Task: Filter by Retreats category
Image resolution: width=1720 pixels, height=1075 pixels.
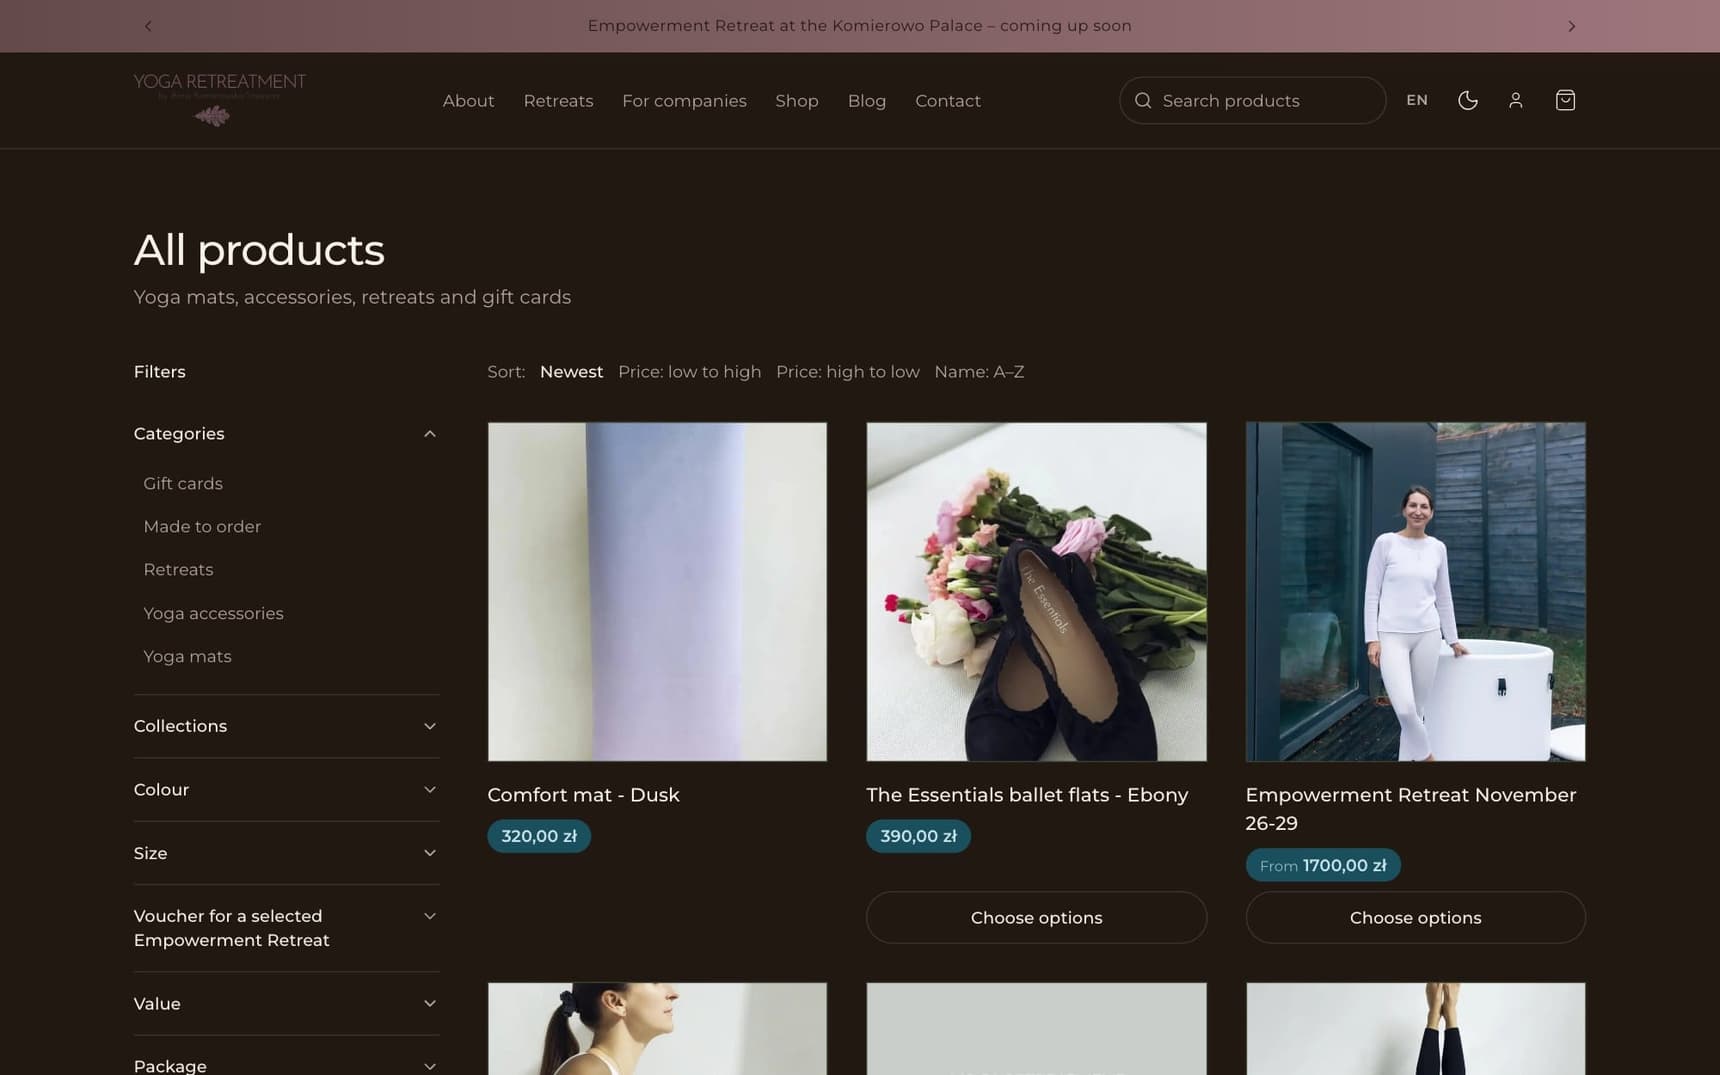Action: [x=178, y=569]
